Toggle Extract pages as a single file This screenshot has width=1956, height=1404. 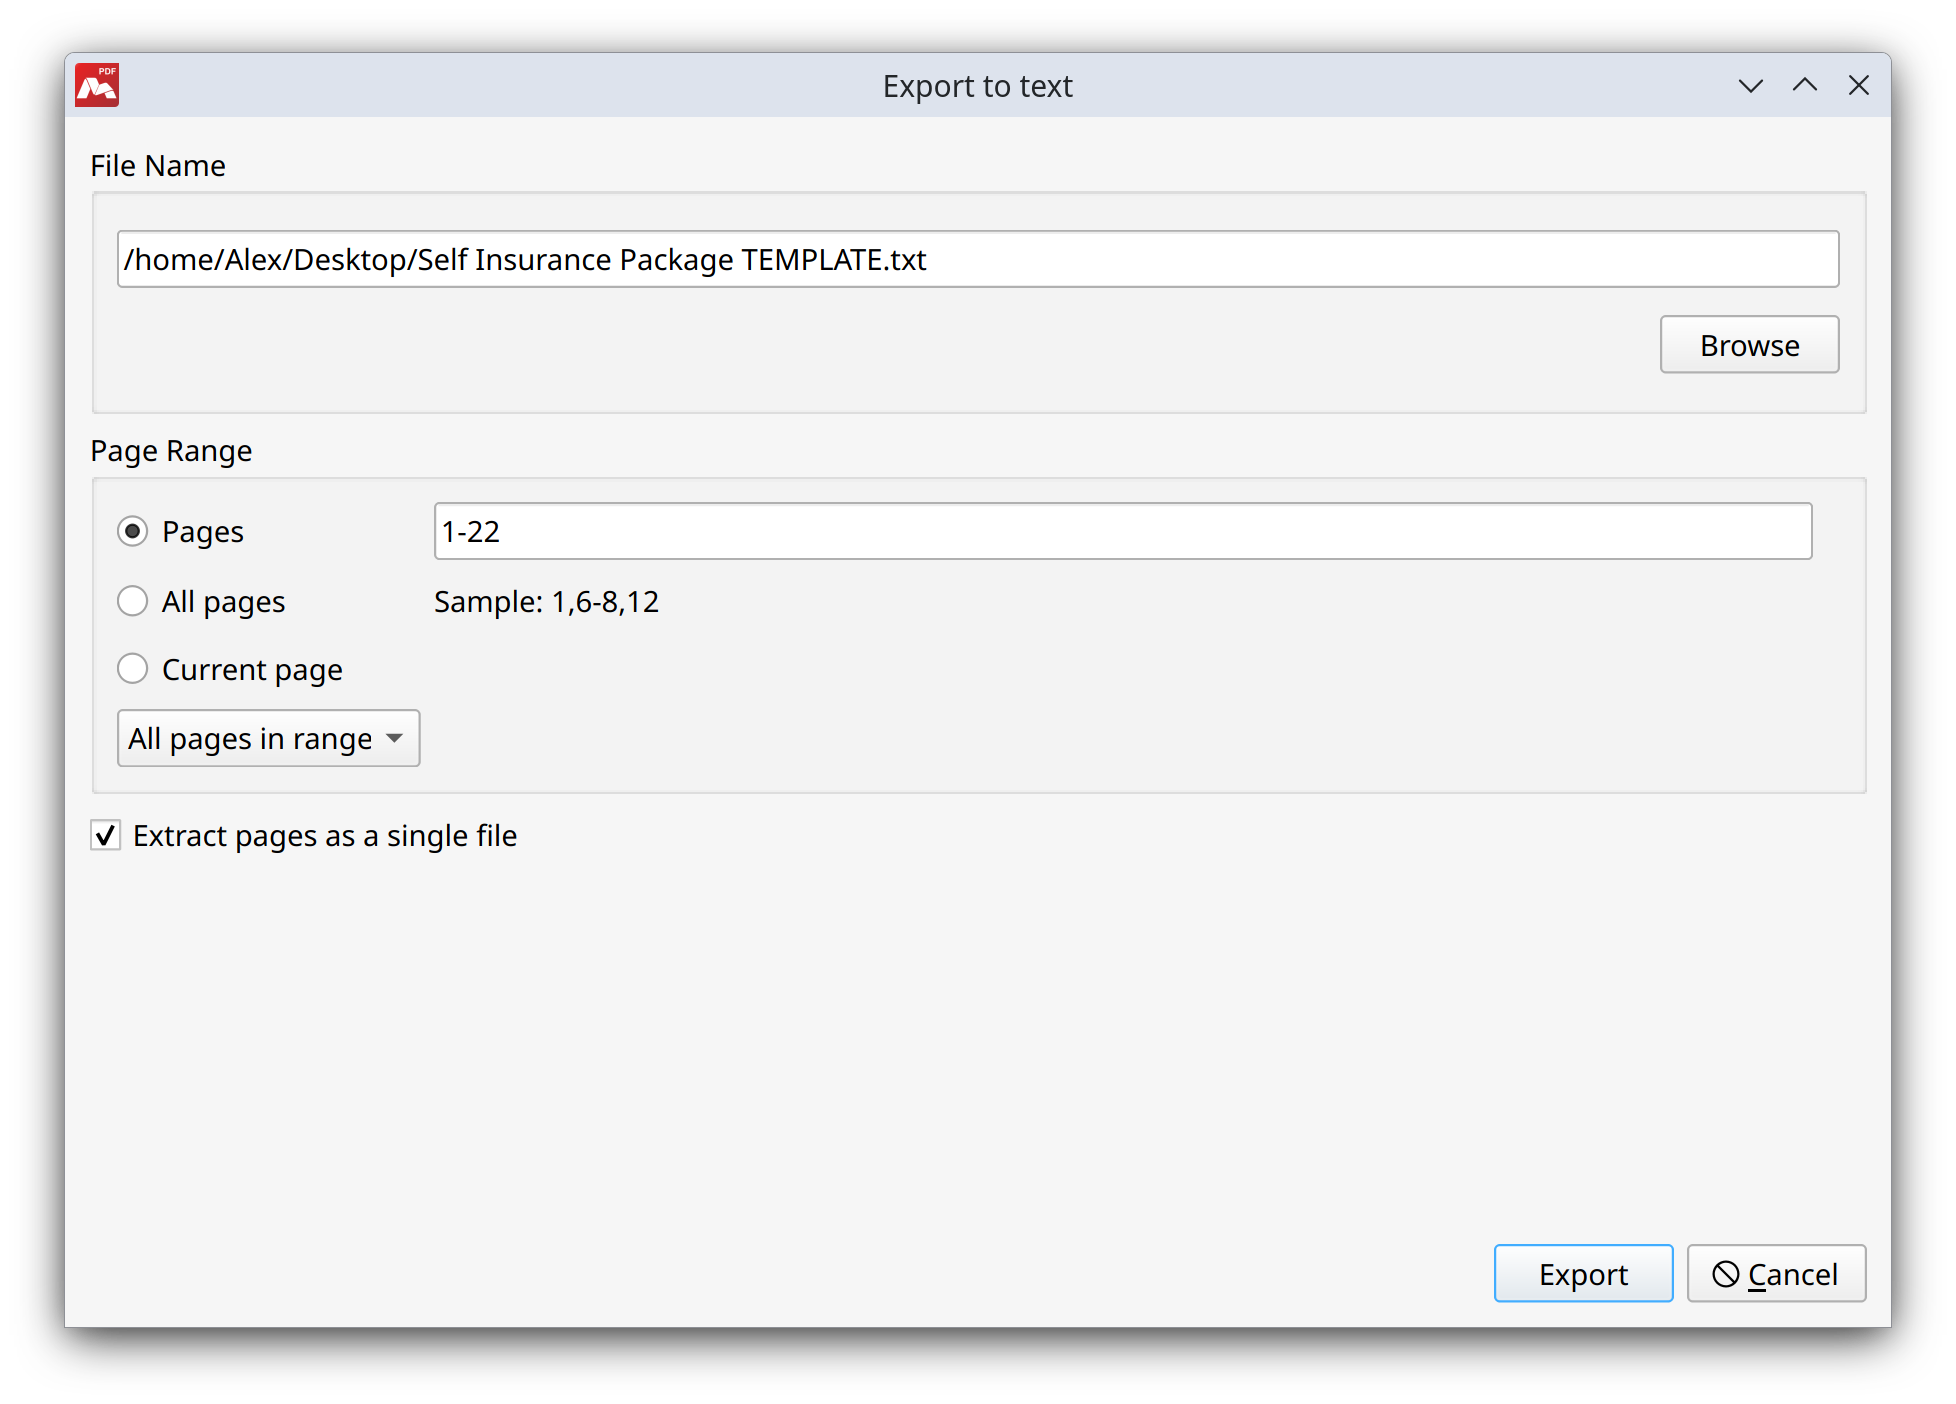coord(106,835)
